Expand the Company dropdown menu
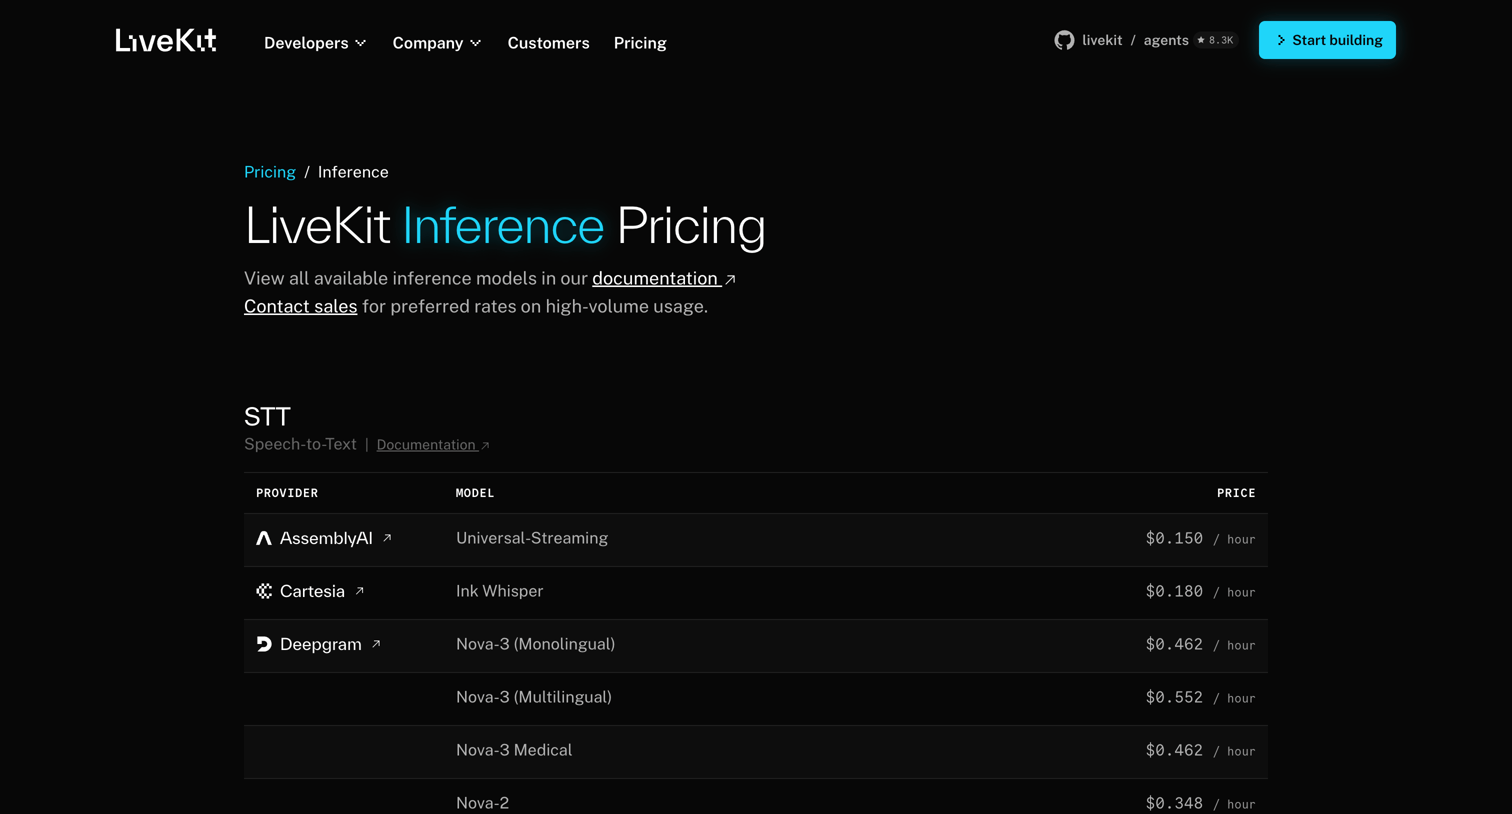 point(437,43)
